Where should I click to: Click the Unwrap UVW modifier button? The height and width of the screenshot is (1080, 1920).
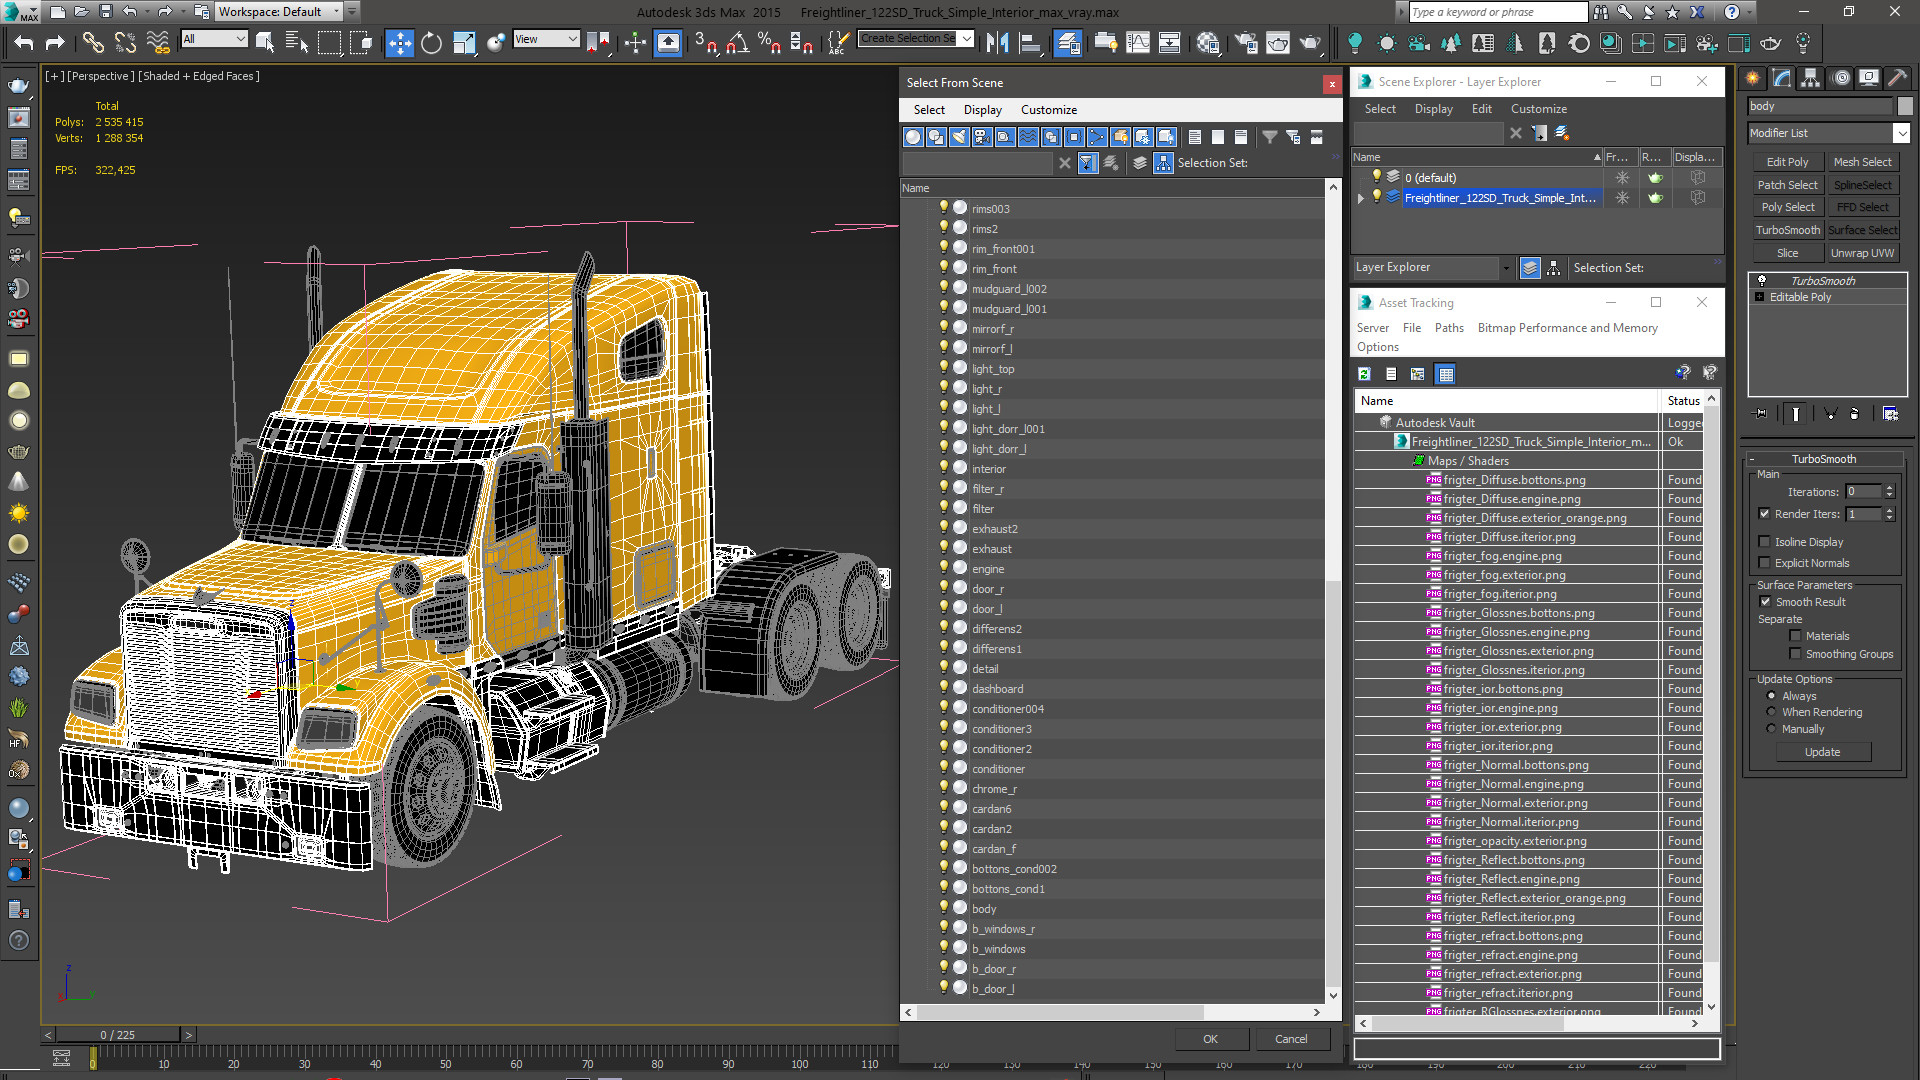tap(1862, 253)
